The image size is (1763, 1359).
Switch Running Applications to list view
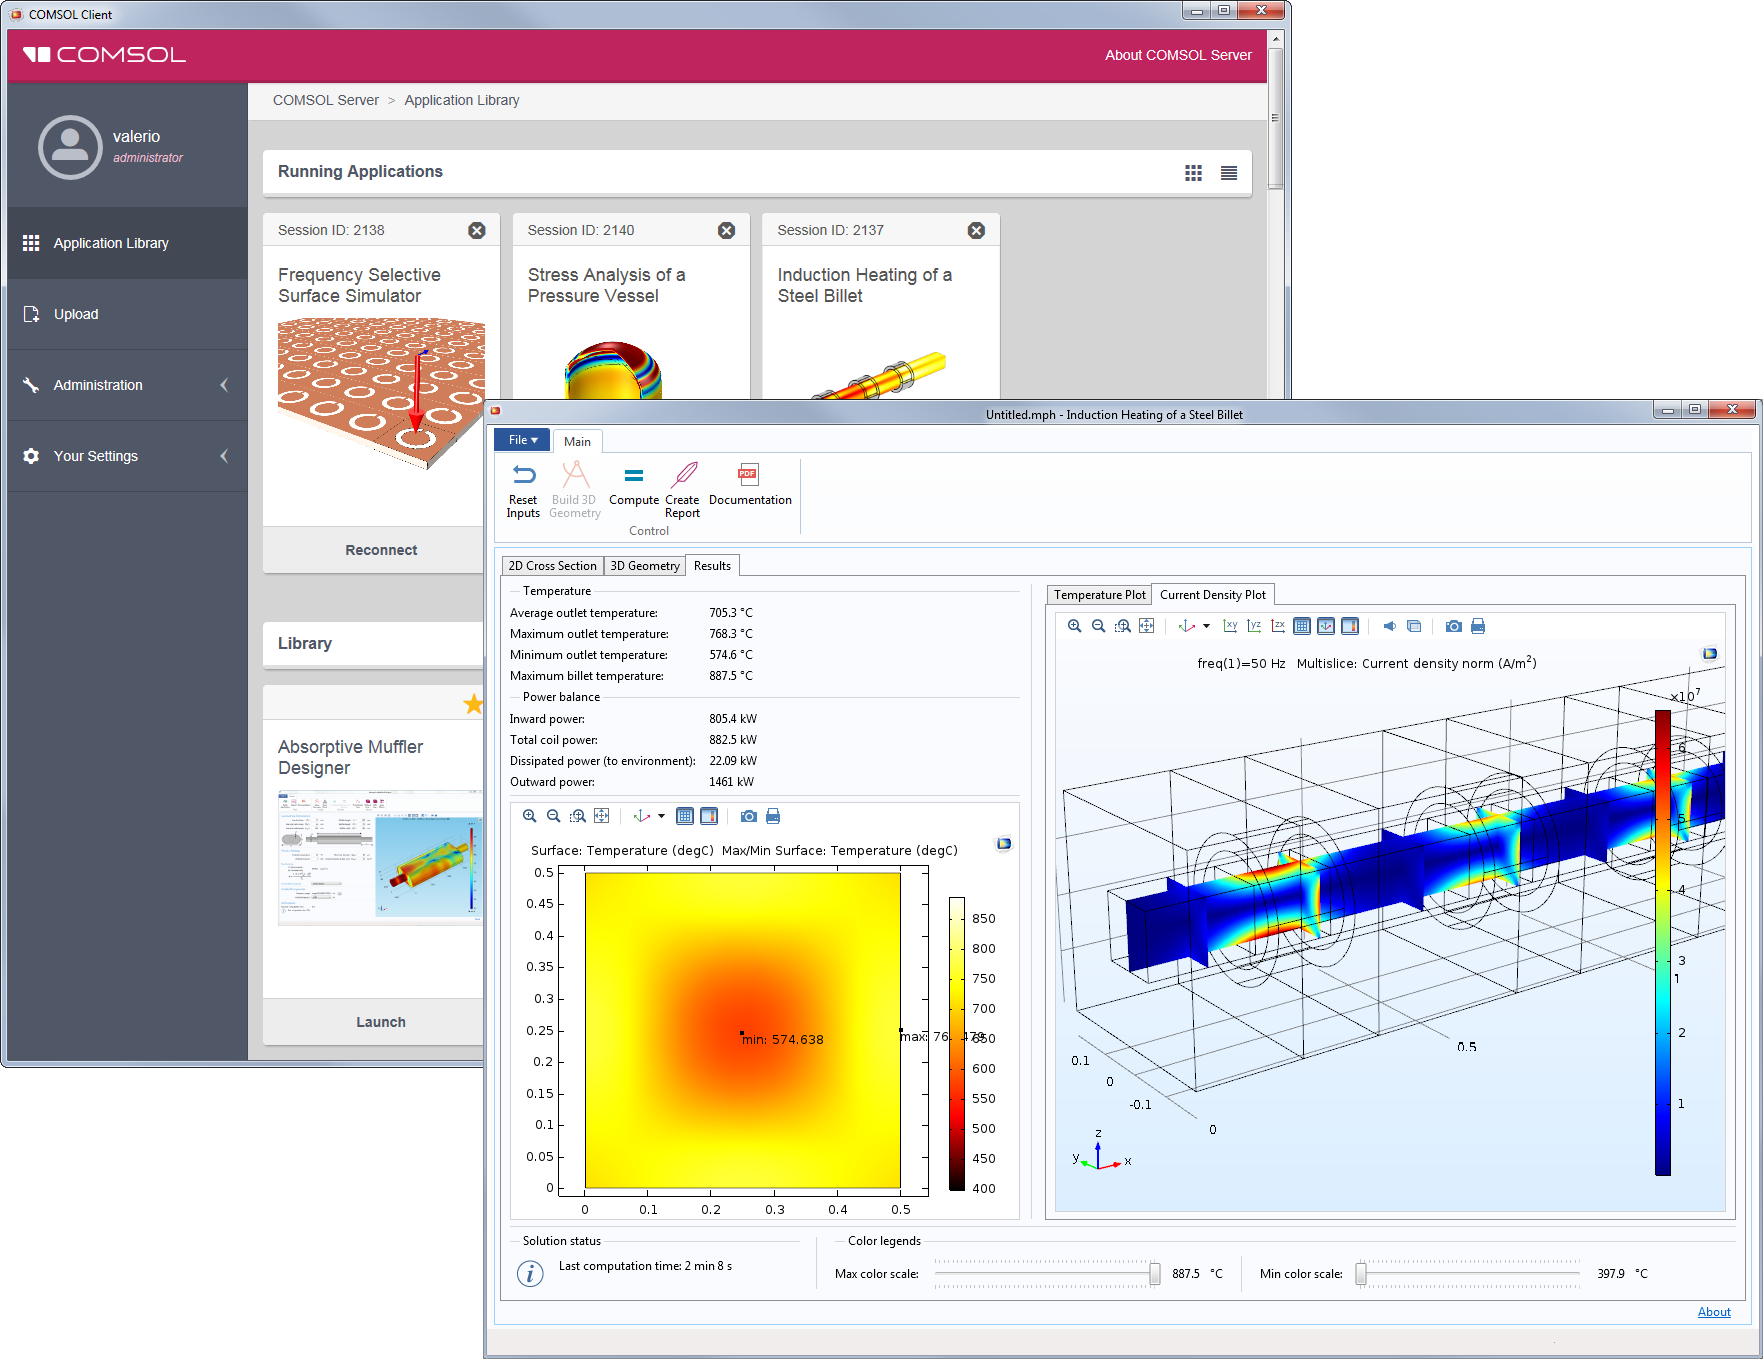coord(1229,173)
